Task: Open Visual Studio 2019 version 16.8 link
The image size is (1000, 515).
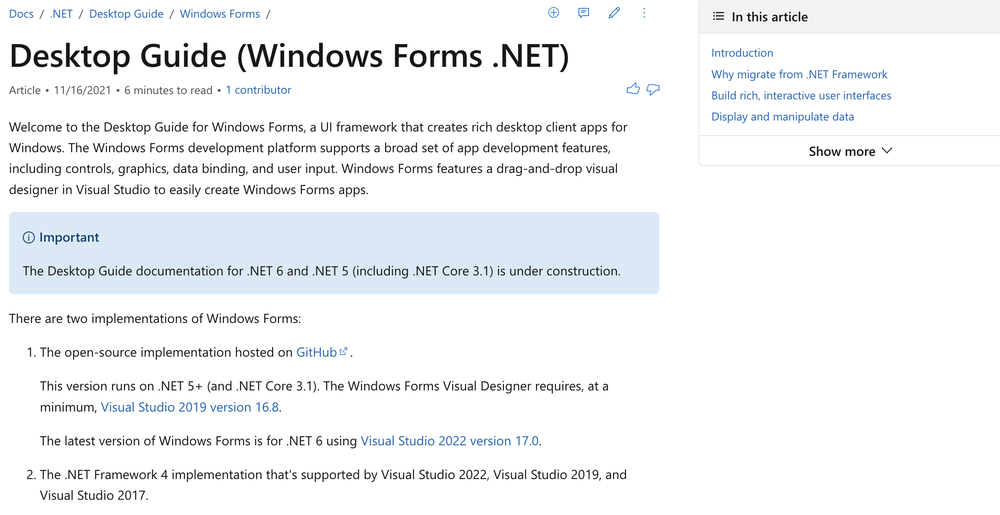Action: [x=189, y=407]
